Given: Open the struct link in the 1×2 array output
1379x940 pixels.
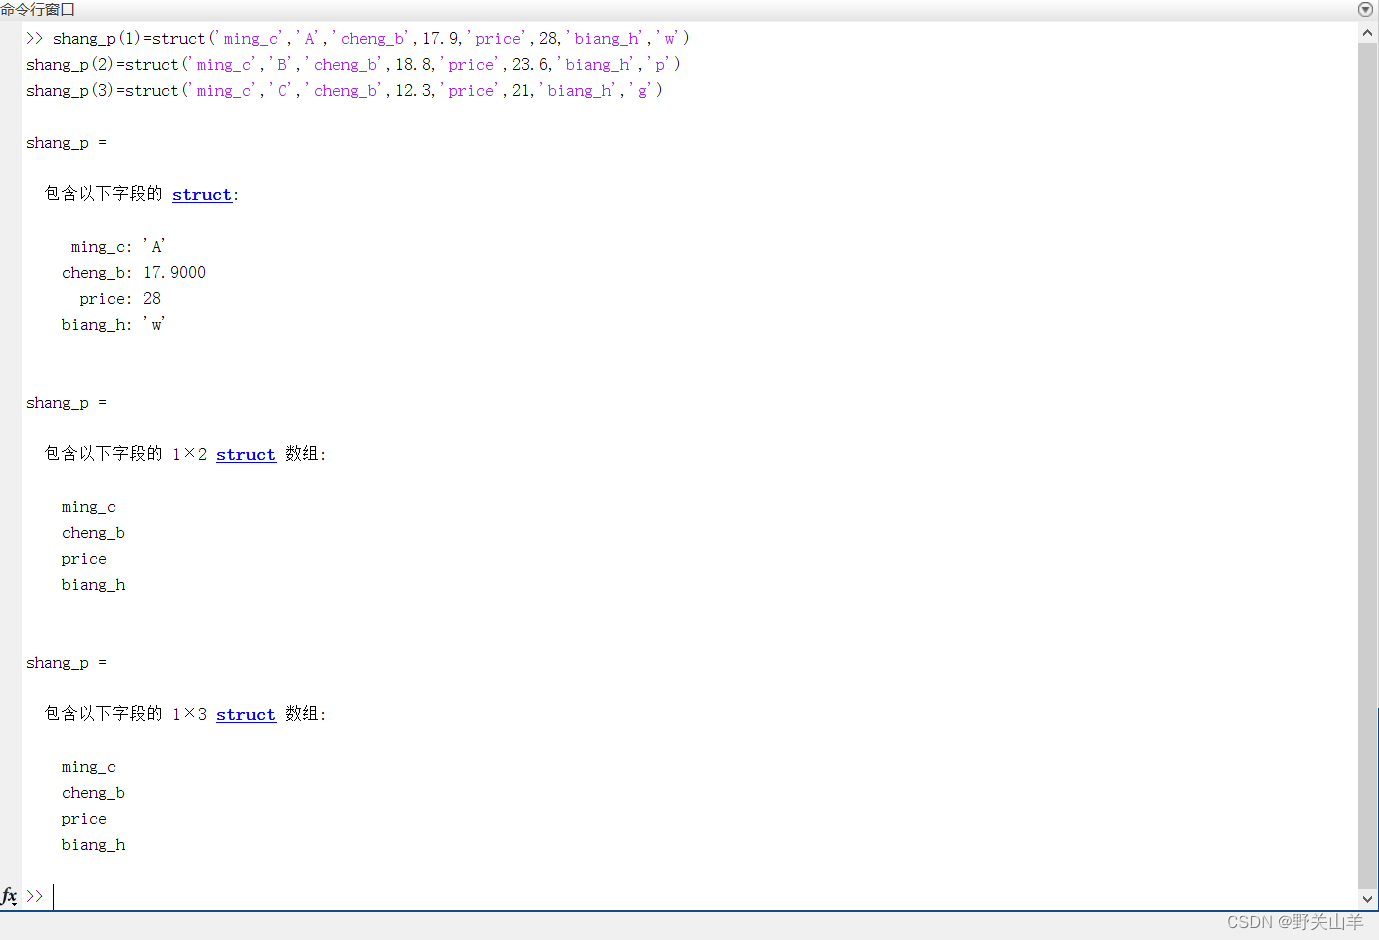Looking at the screenshot, I should [245, 454].
